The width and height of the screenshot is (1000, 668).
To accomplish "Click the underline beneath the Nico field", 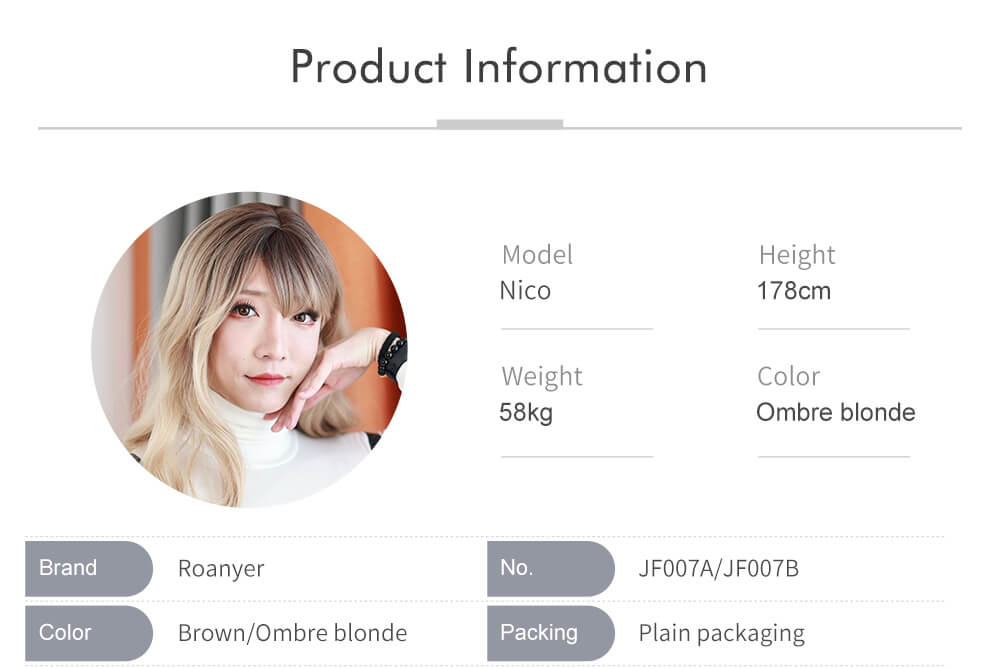I will [x=577, y=329].
